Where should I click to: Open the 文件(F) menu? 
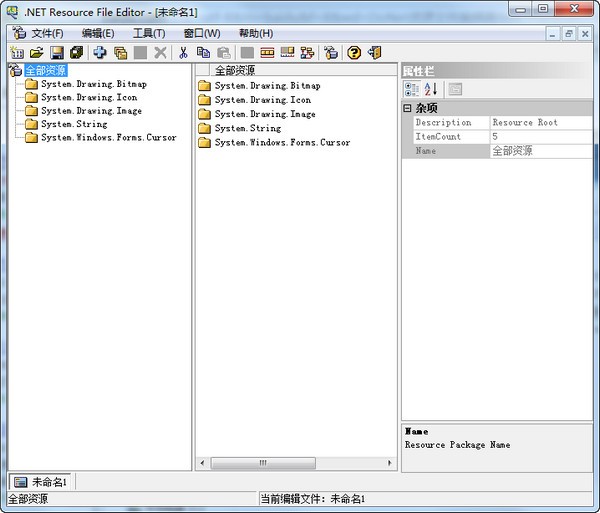coord(47,34)
